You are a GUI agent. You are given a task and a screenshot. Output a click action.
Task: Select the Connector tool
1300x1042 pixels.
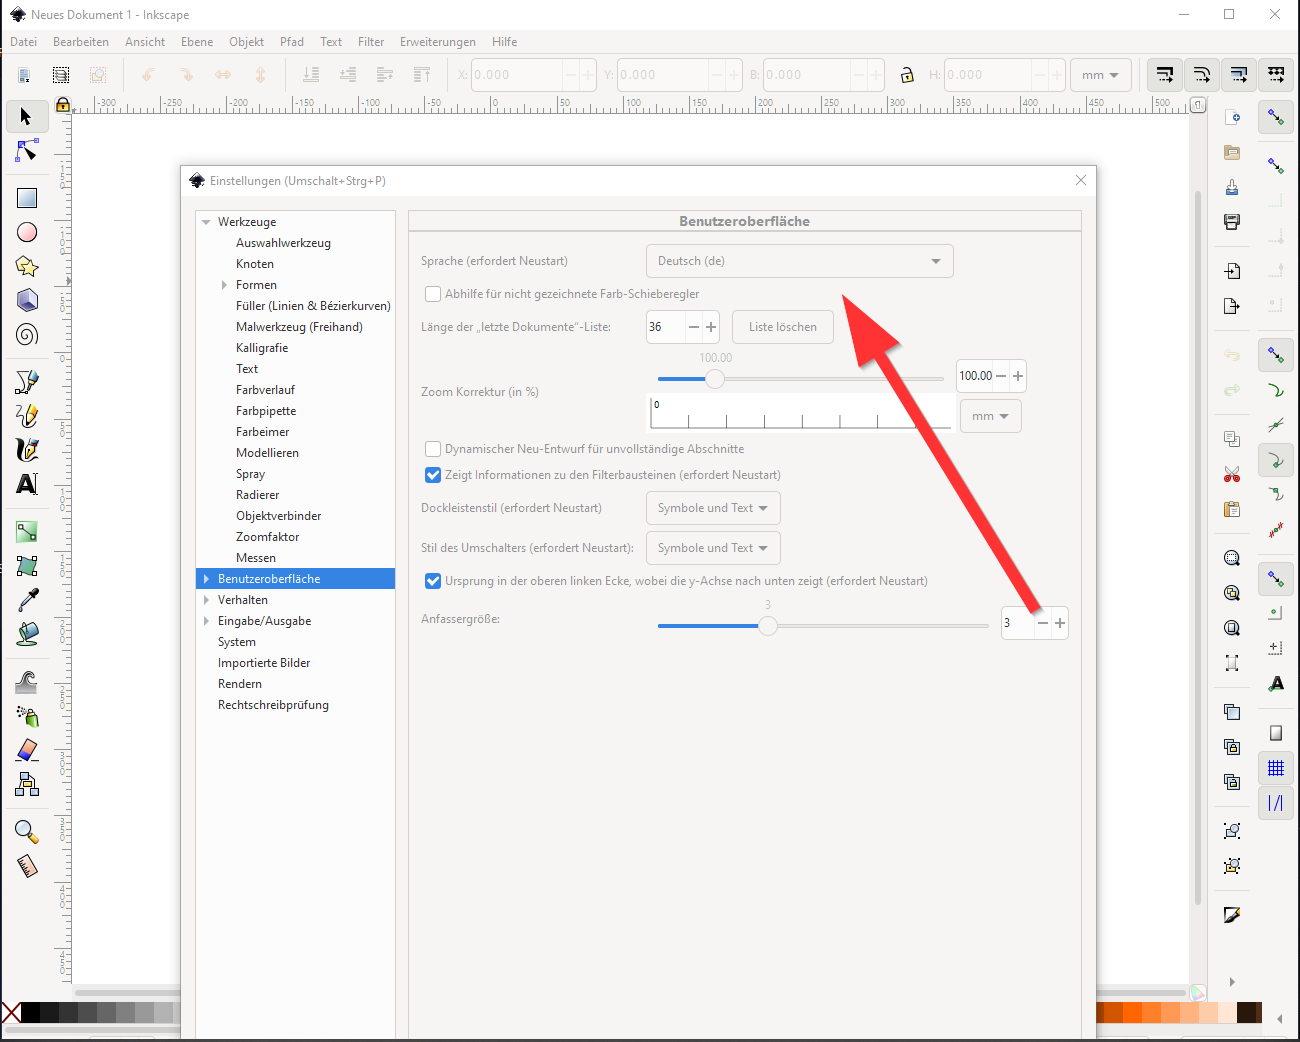[x=26, y=784]
